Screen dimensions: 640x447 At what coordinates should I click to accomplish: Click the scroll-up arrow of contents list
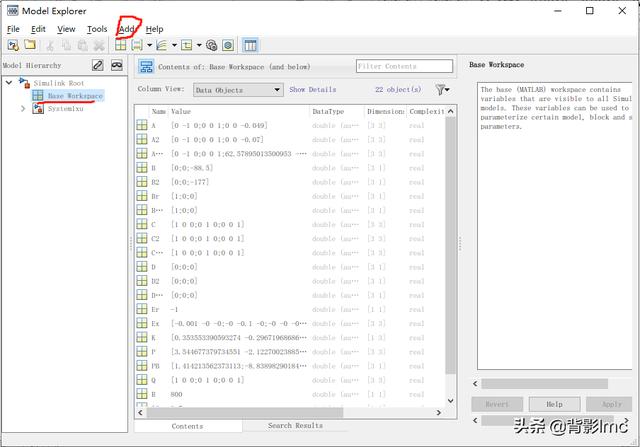point(451,111)
